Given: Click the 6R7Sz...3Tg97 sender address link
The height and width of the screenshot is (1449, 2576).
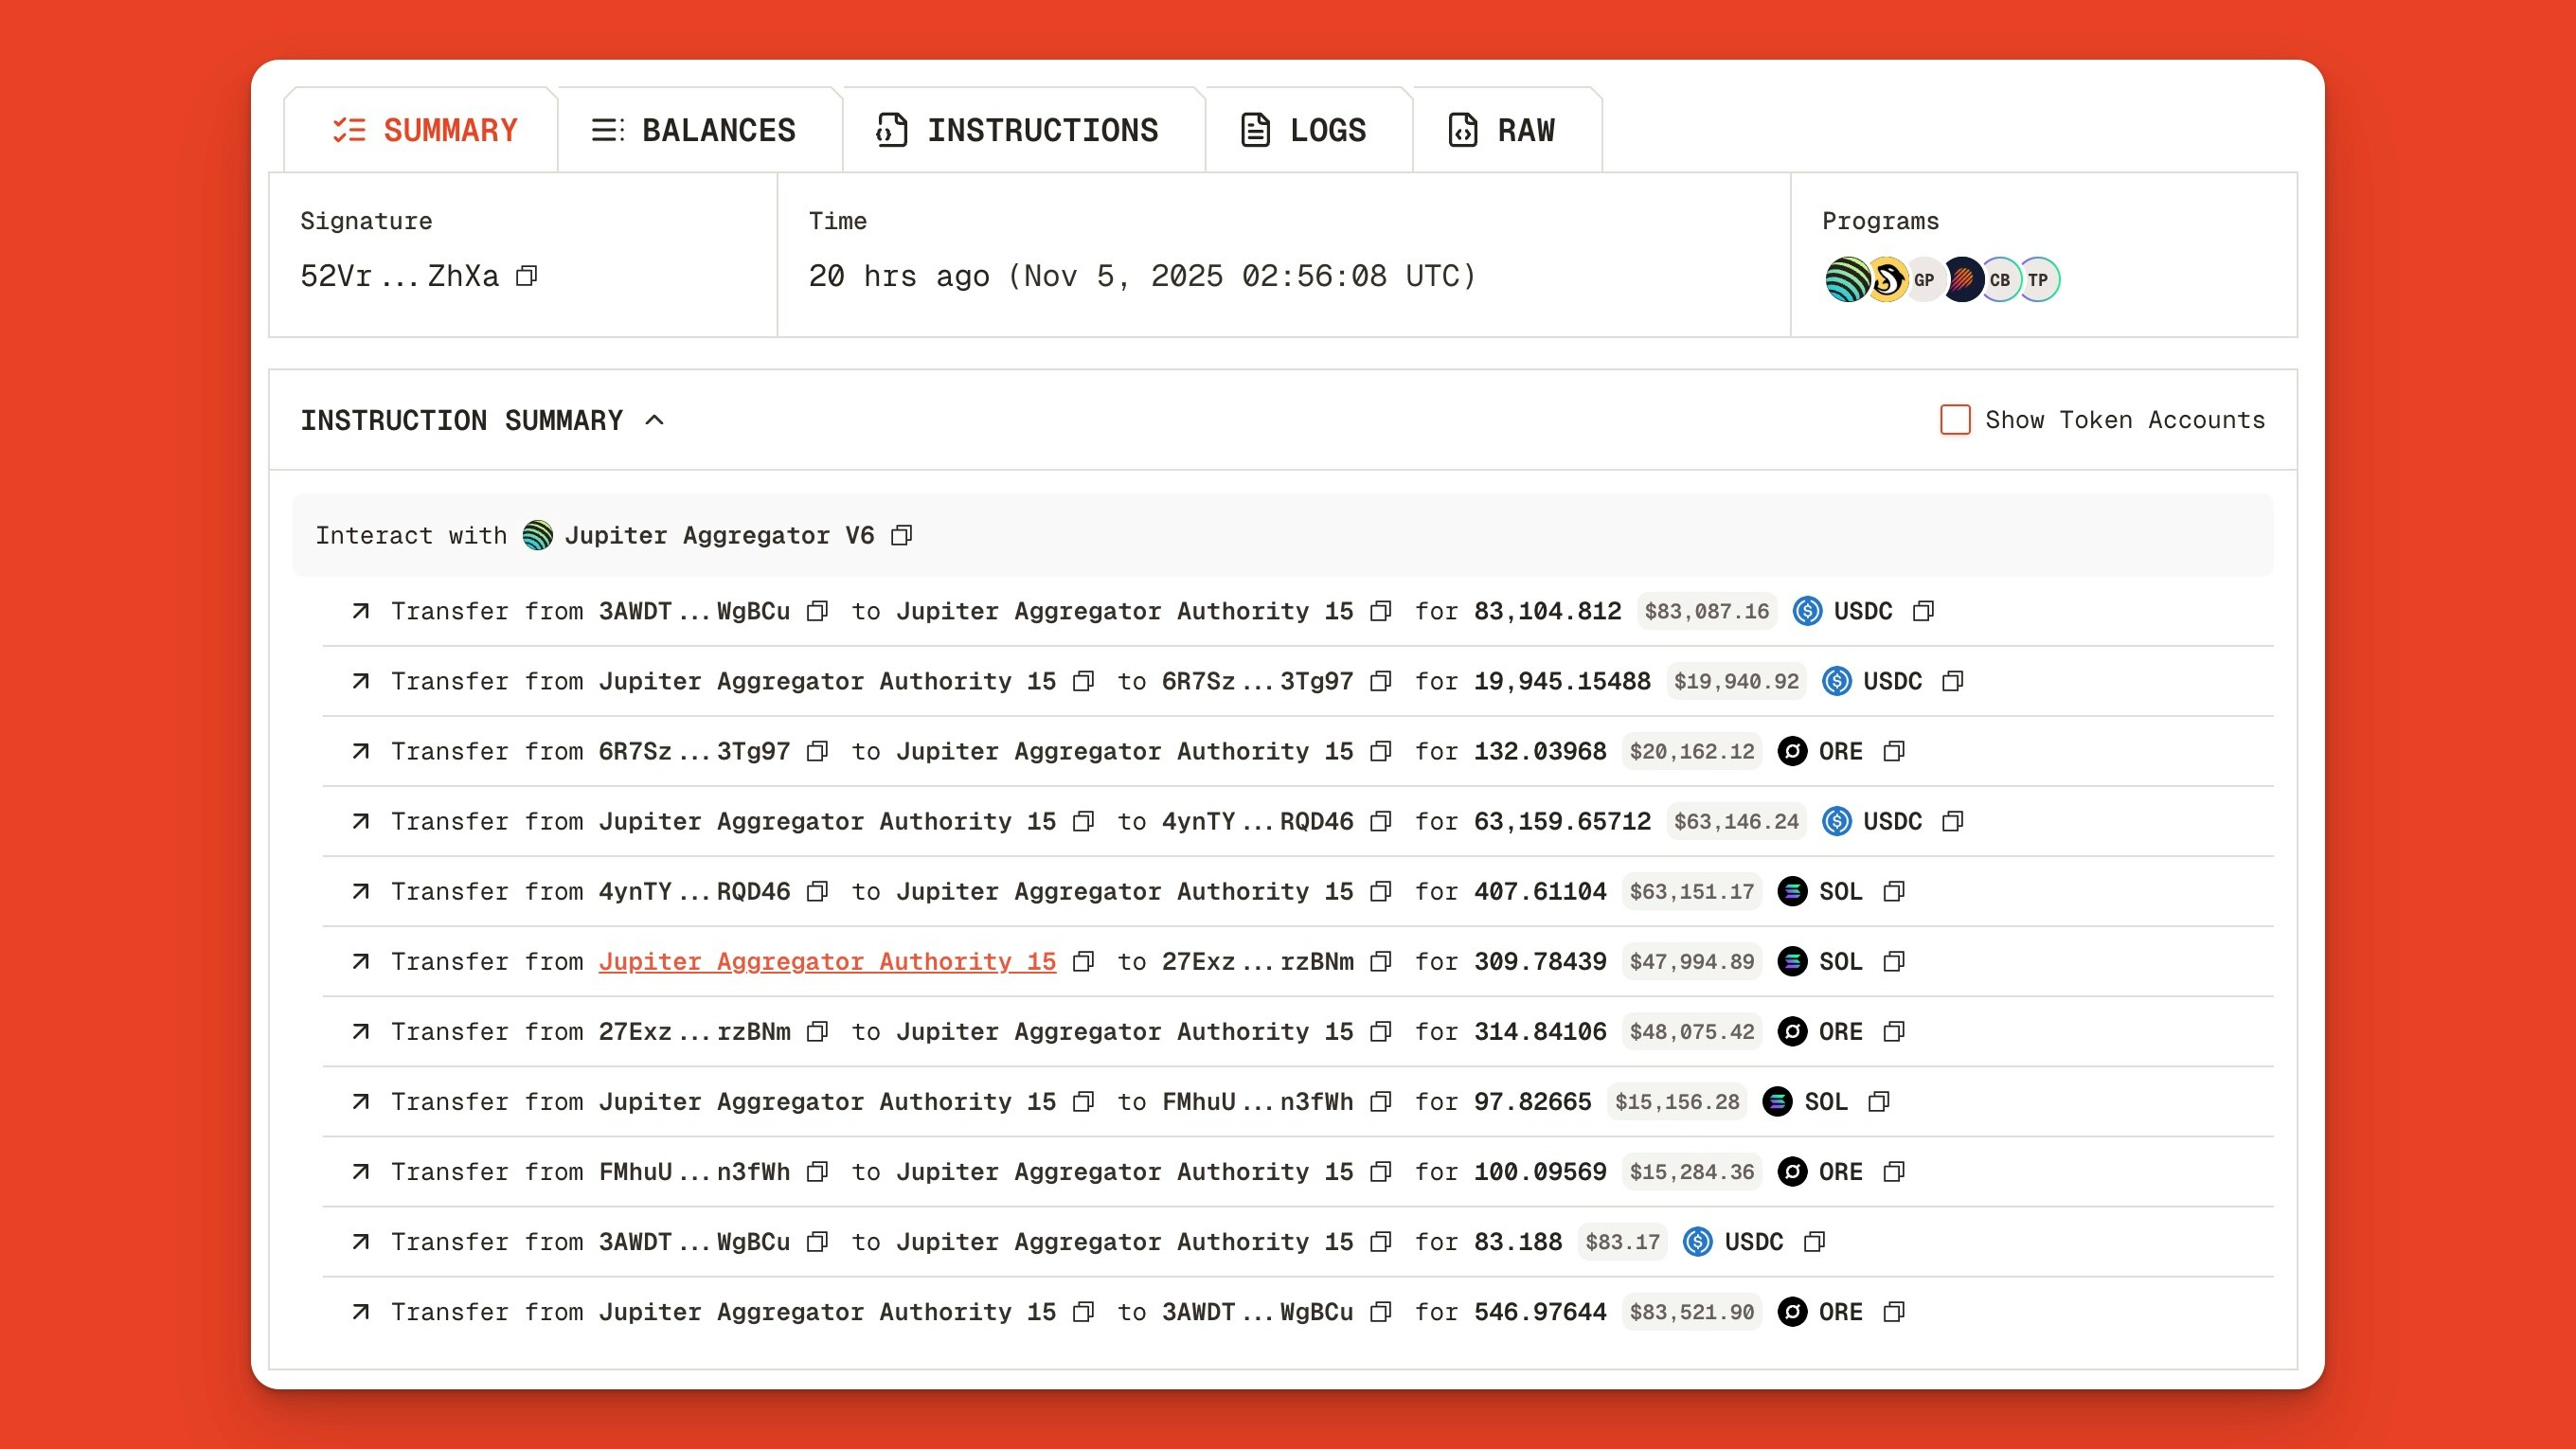Looking at the screenshot, I should pos(694,752).
